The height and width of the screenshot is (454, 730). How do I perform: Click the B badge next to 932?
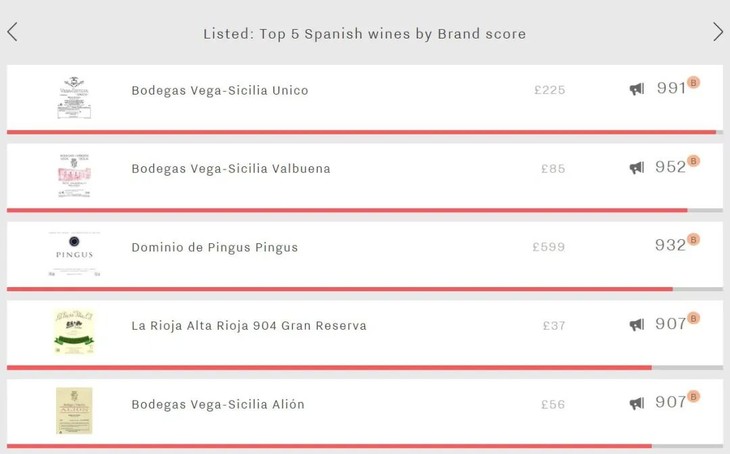click(694, 240)
